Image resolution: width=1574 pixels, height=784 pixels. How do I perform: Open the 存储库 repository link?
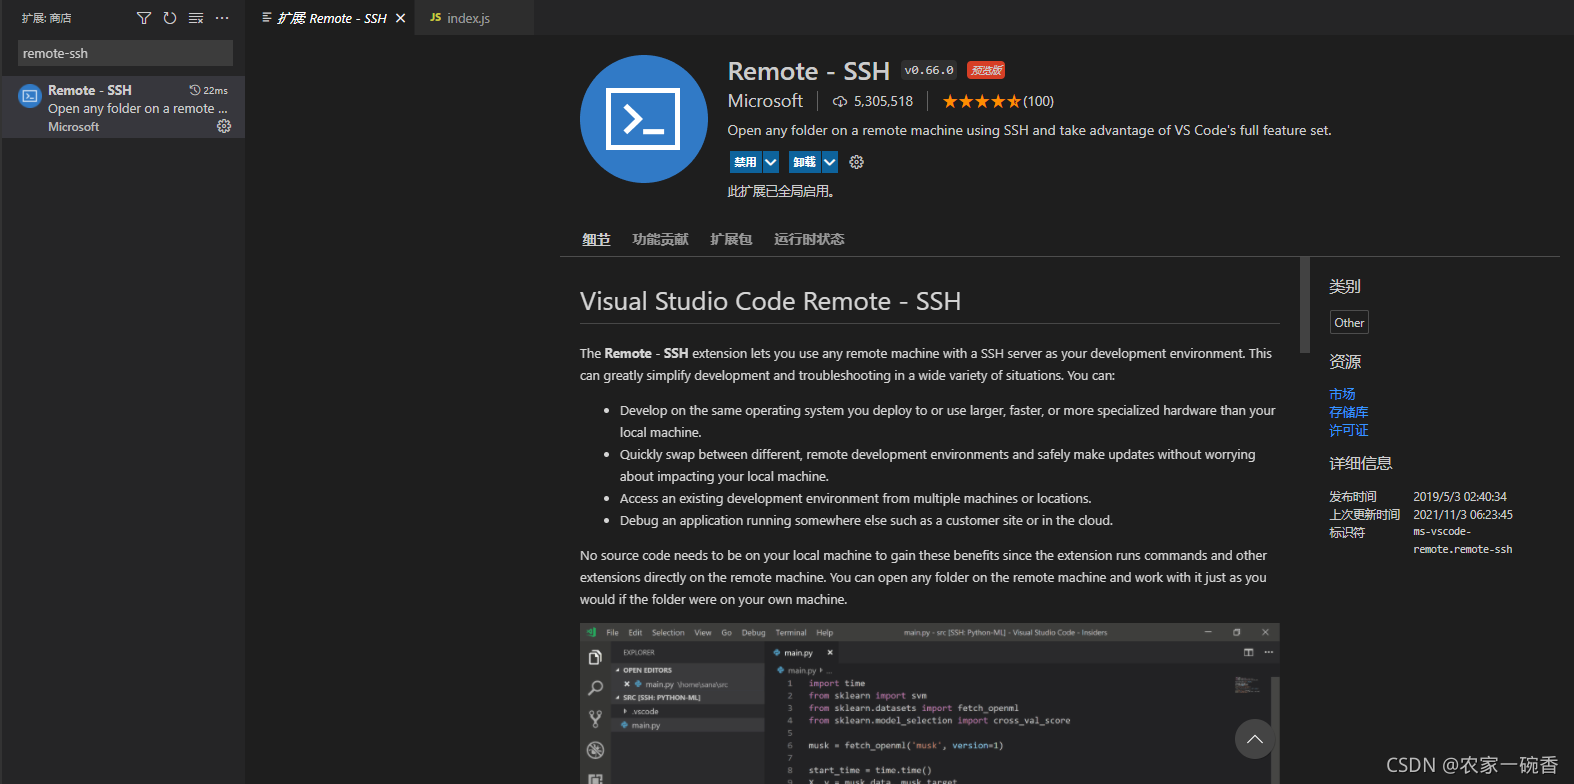(x=1349, y=412)
